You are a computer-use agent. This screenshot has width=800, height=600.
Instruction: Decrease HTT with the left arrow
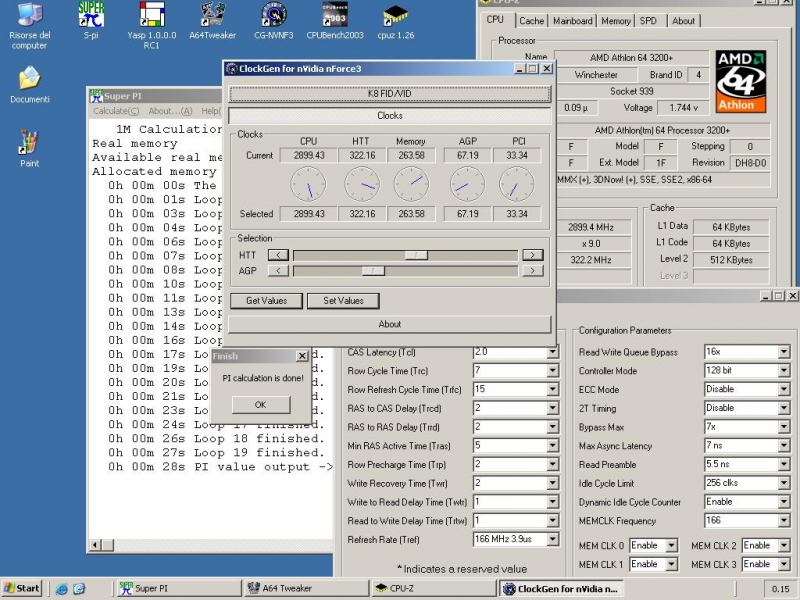278,255
